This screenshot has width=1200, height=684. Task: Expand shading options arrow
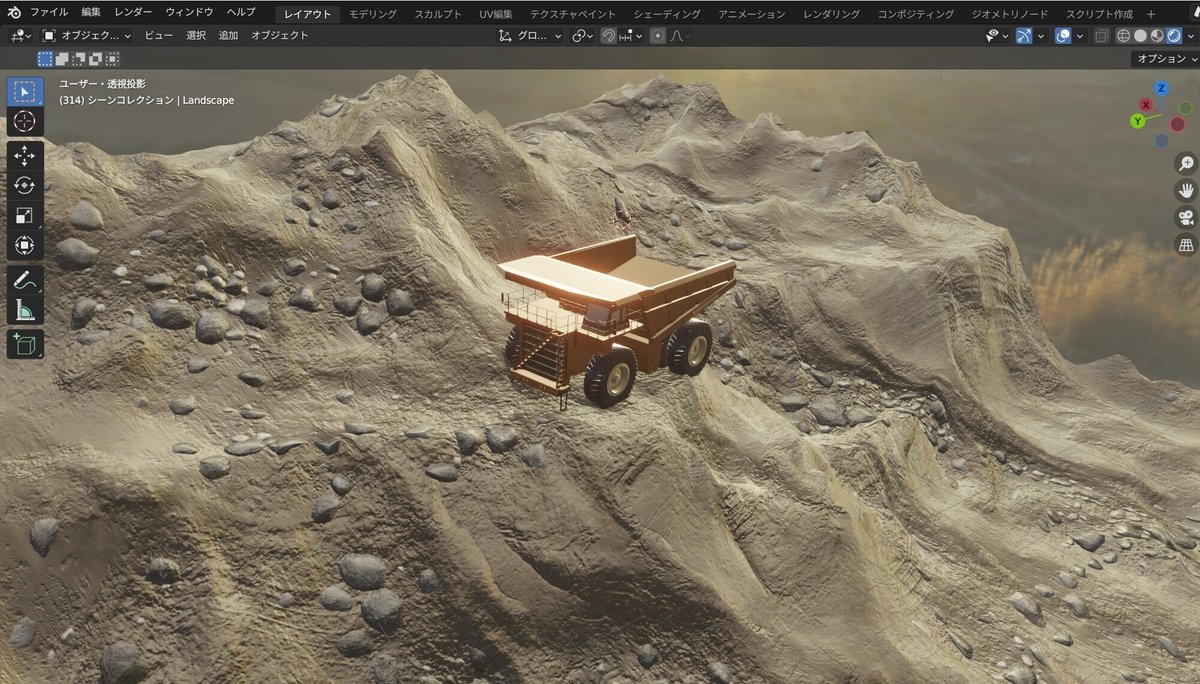point(1190,35)
